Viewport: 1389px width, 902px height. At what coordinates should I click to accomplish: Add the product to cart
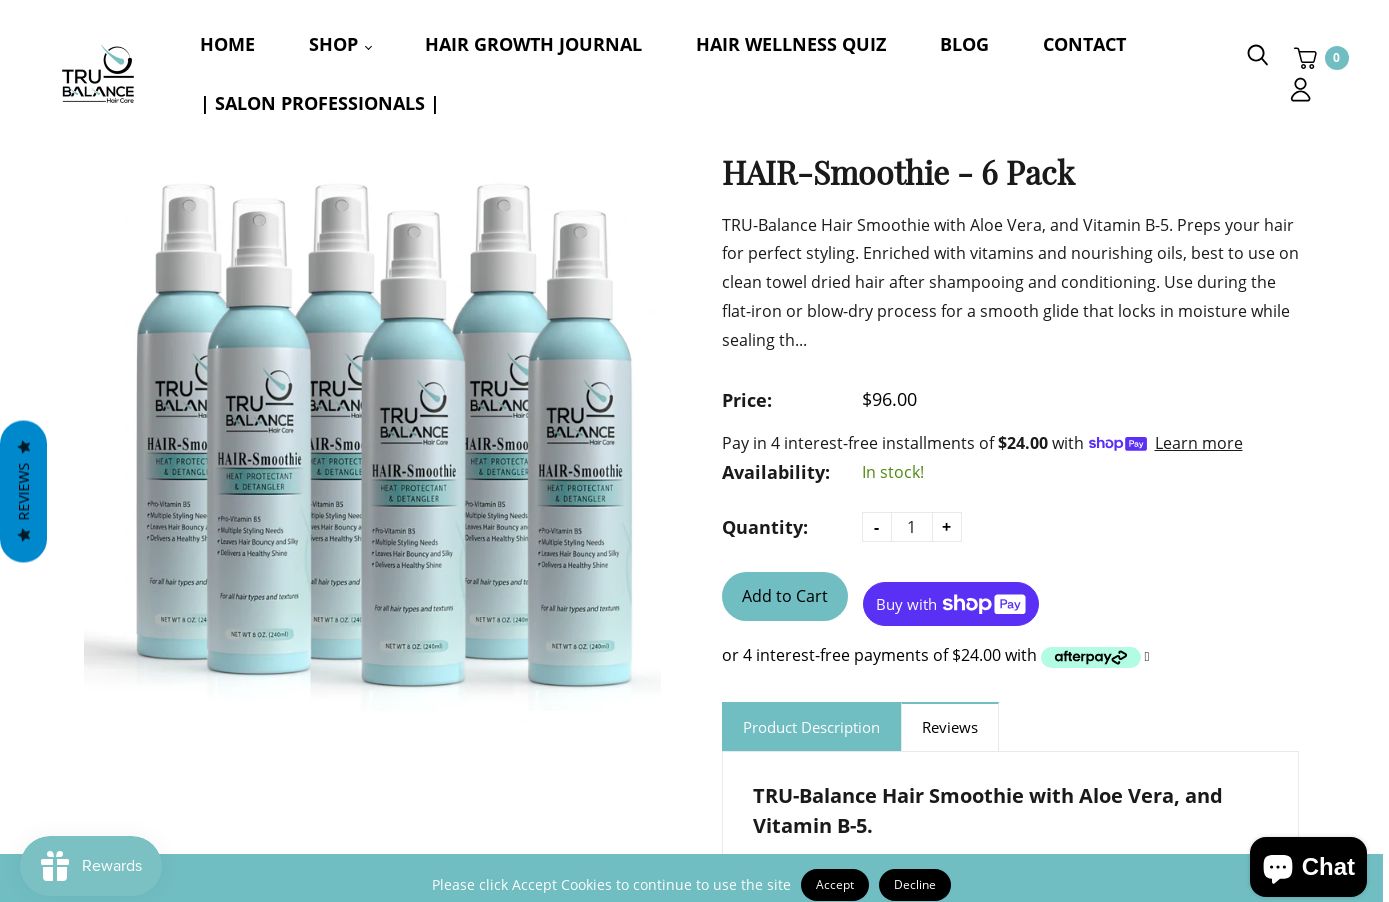(x=785, y=596)
